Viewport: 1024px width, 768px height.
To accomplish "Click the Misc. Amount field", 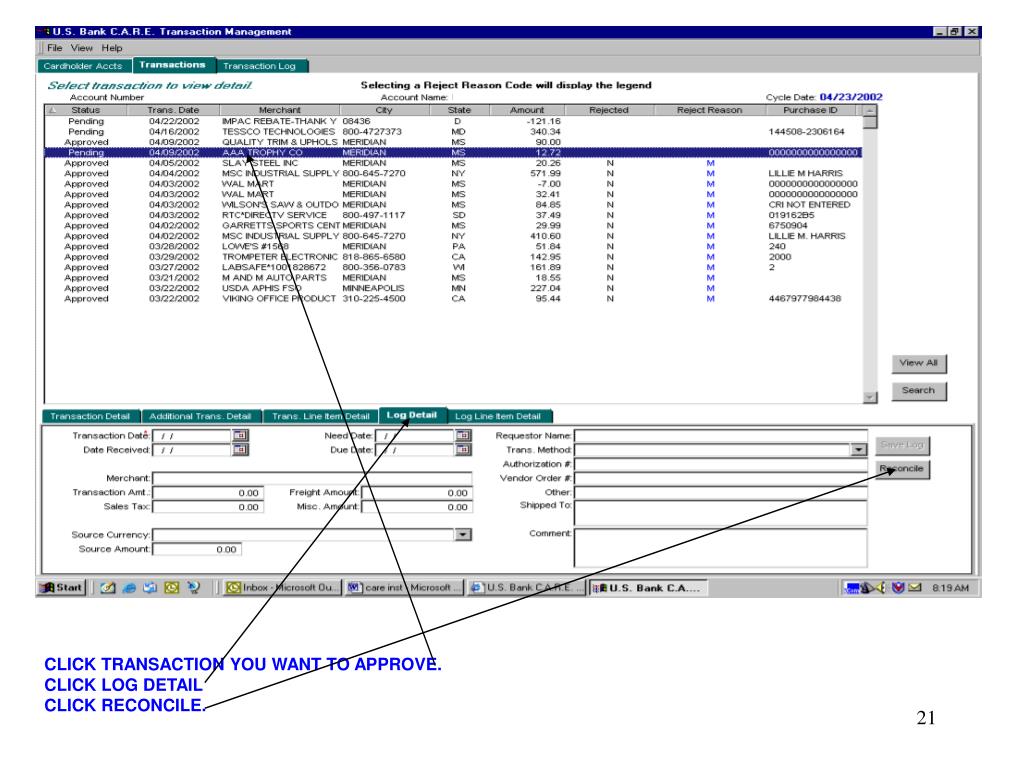I will pyautogui.click(x=417, y=507).
